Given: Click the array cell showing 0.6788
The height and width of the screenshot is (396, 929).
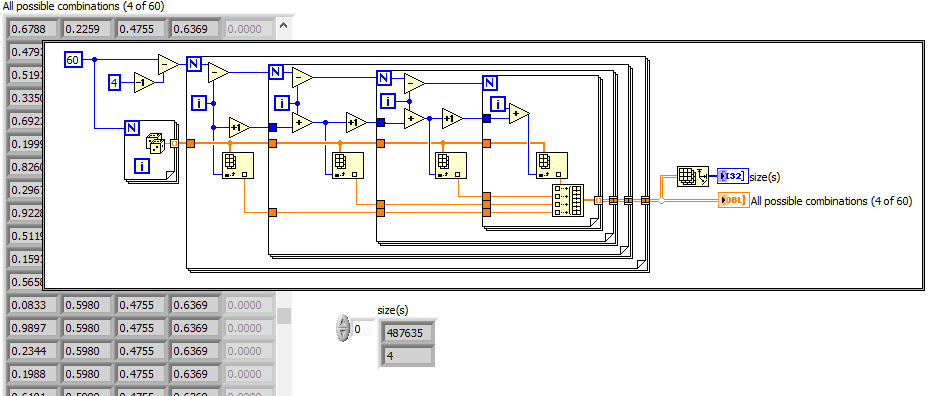Looking at the screenshot, I should click(33, 28).
